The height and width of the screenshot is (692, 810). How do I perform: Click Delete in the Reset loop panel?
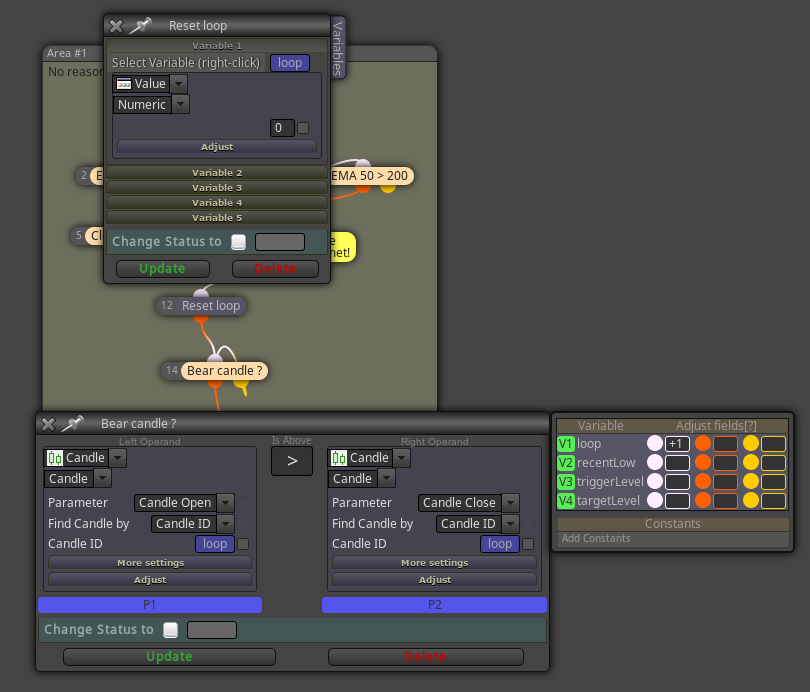point(275,269)
